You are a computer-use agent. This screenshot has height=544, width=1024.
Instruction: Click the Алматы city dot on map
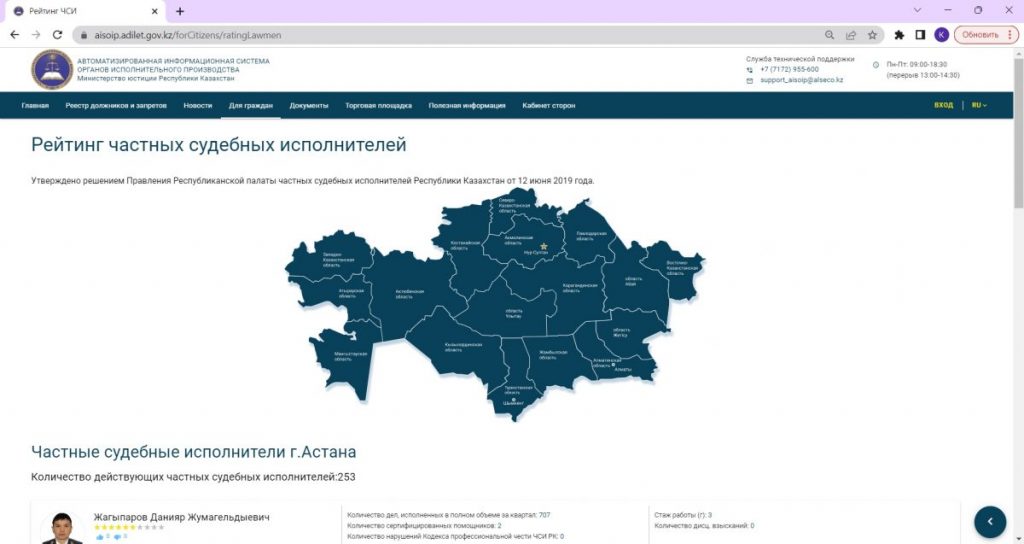pos(613,364)
